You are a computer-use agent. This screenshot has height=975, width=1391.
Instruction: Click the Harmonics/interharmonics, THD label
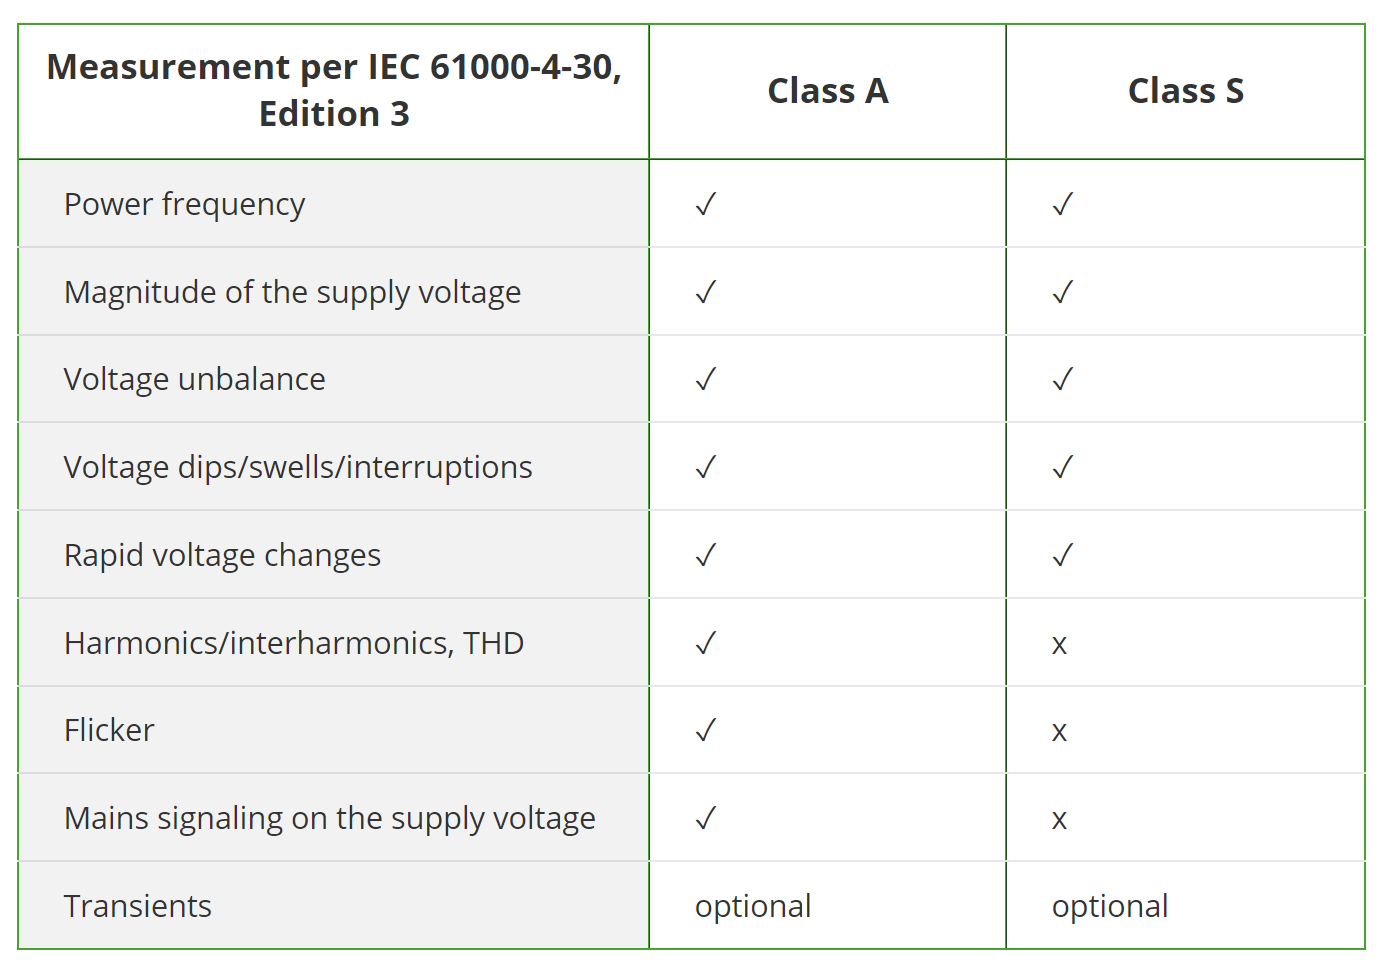pyautogui.click(x=294, y=643)
